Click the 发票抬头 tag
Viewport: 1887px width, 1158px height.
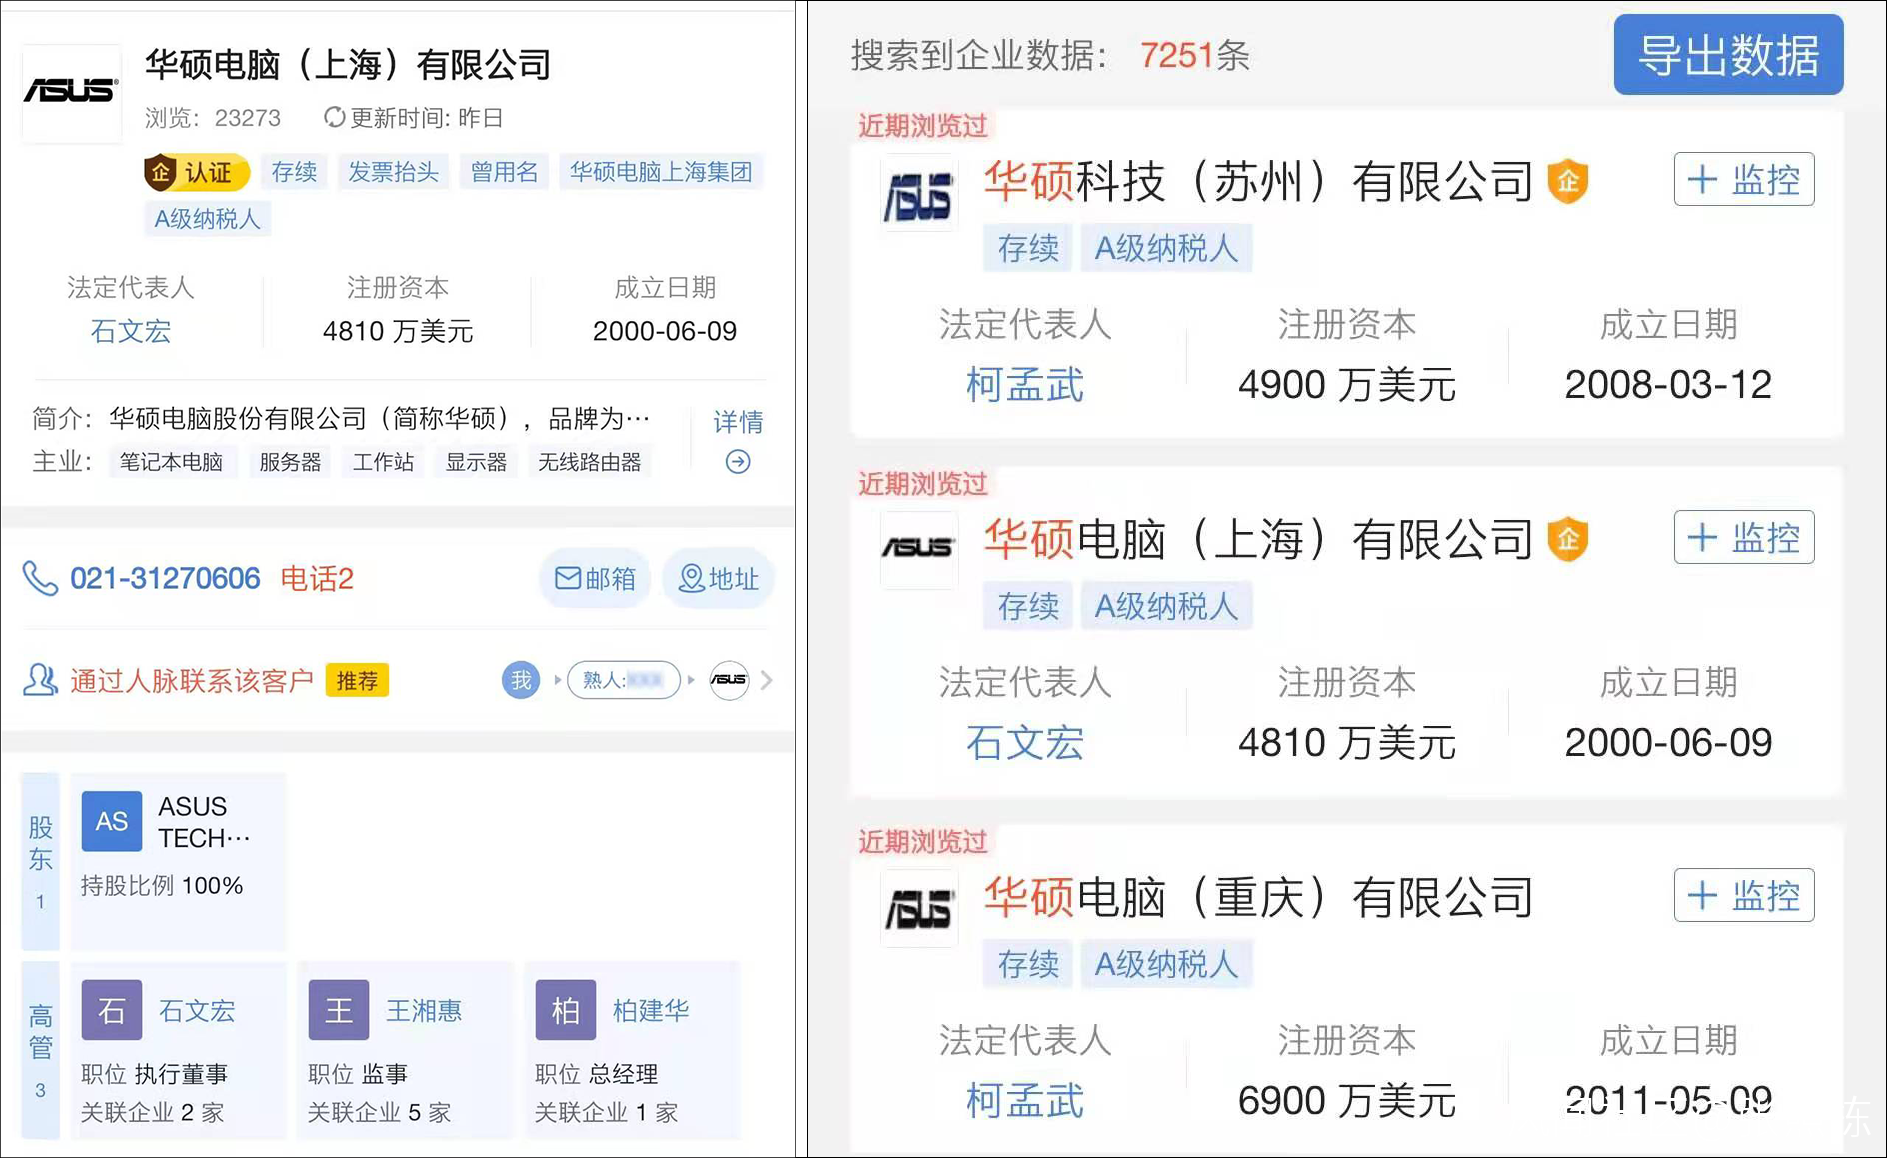tap(393, 172)
